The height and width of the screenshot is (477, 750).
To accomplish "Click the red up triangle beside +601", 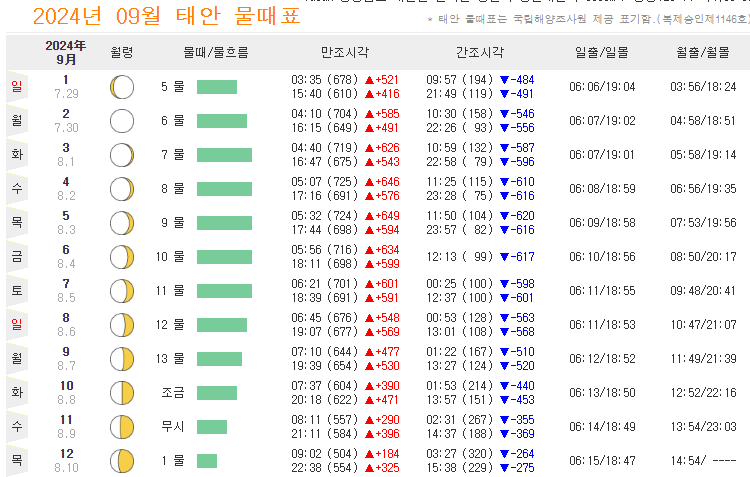I will tap(369, 284).
